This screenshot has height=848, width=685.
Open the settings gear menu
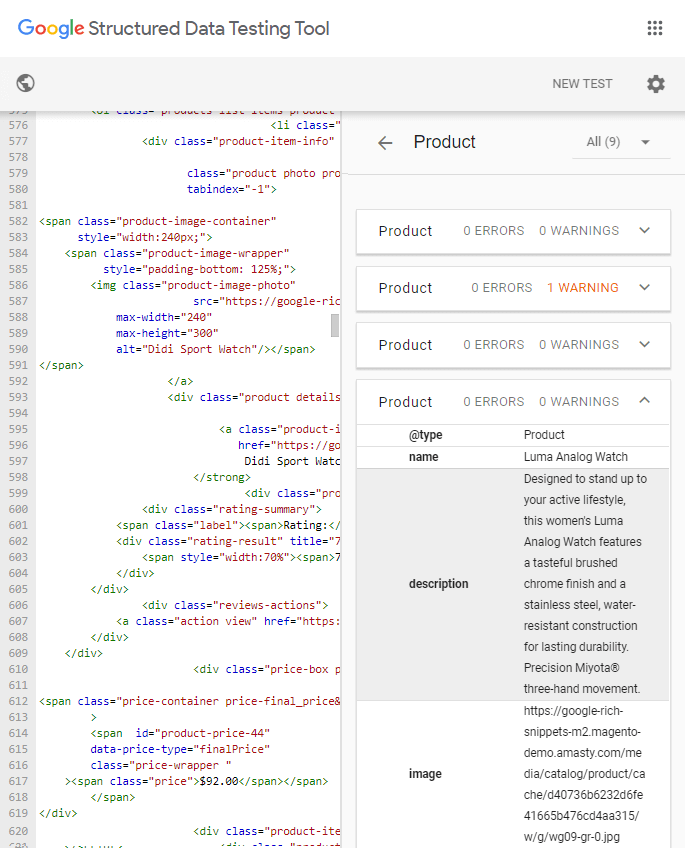(x=655, y=84)
